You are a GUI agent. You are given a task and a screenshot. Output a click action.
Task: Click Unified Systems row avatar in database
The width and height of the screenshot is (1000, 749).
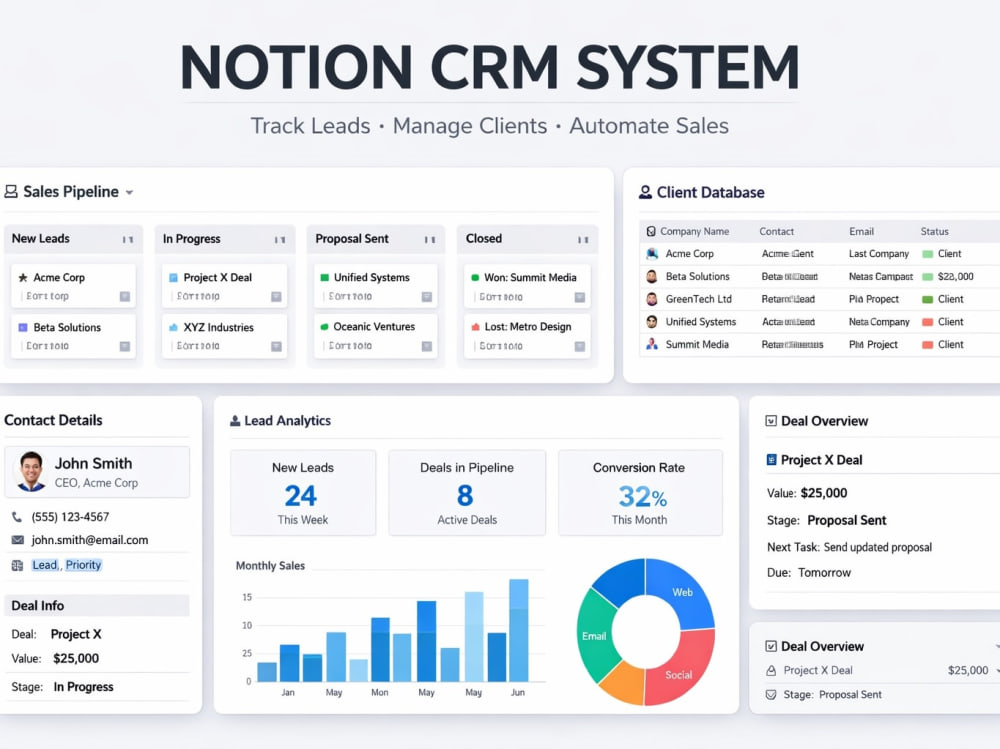[x=652, y=322]
